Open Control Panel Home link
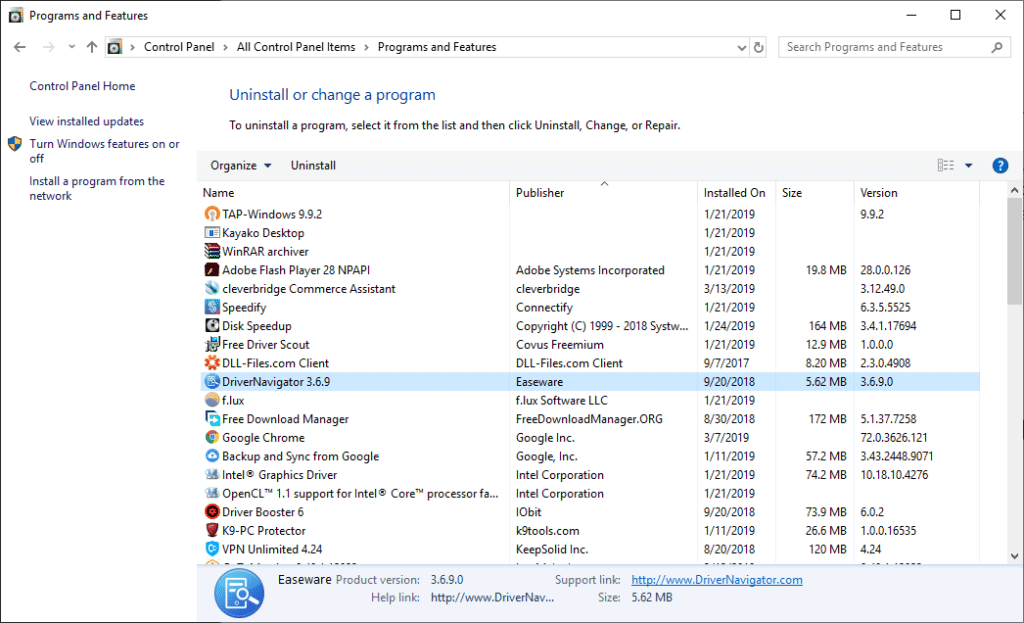This screenshot has width=1024, height=623. pyautogui.click(x=82, y=86)
